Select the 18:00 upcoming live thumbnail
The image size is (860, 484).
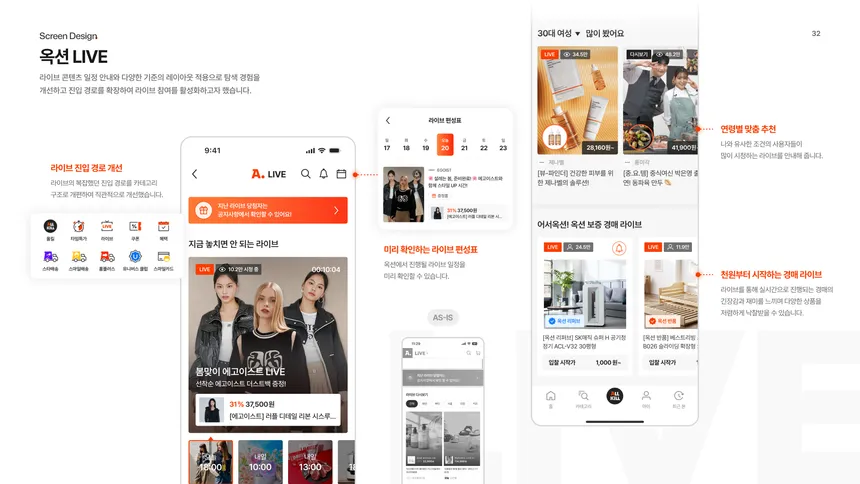pyautogui.click(x=211, y=462)
